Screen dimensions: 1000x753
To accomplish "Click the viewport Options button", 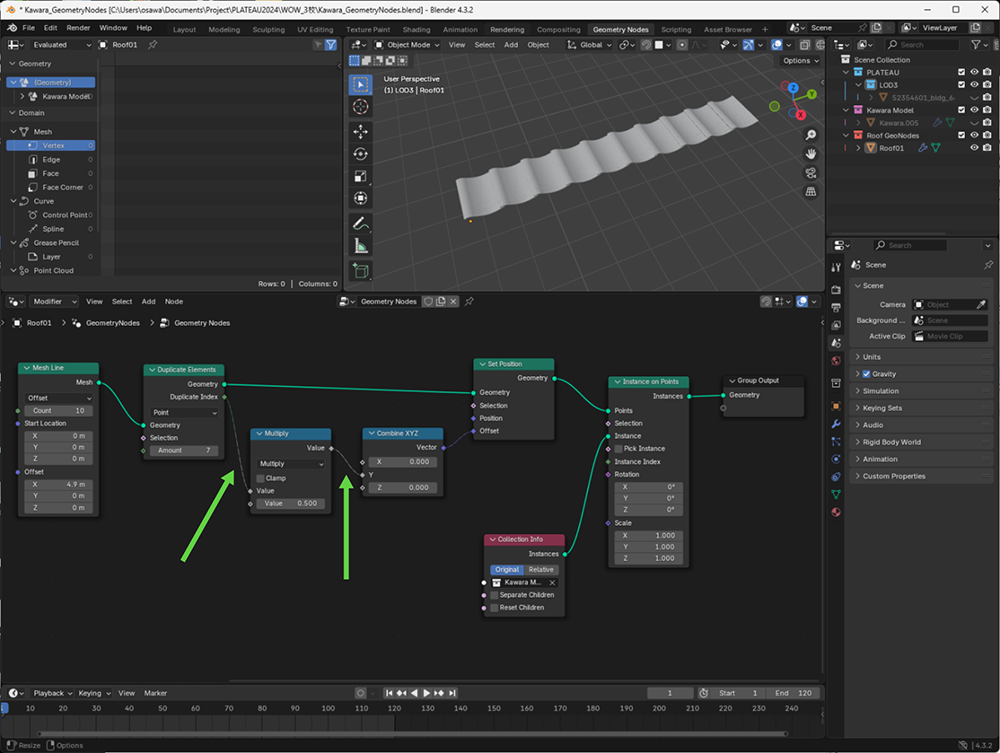I will [x=800, y=61].
